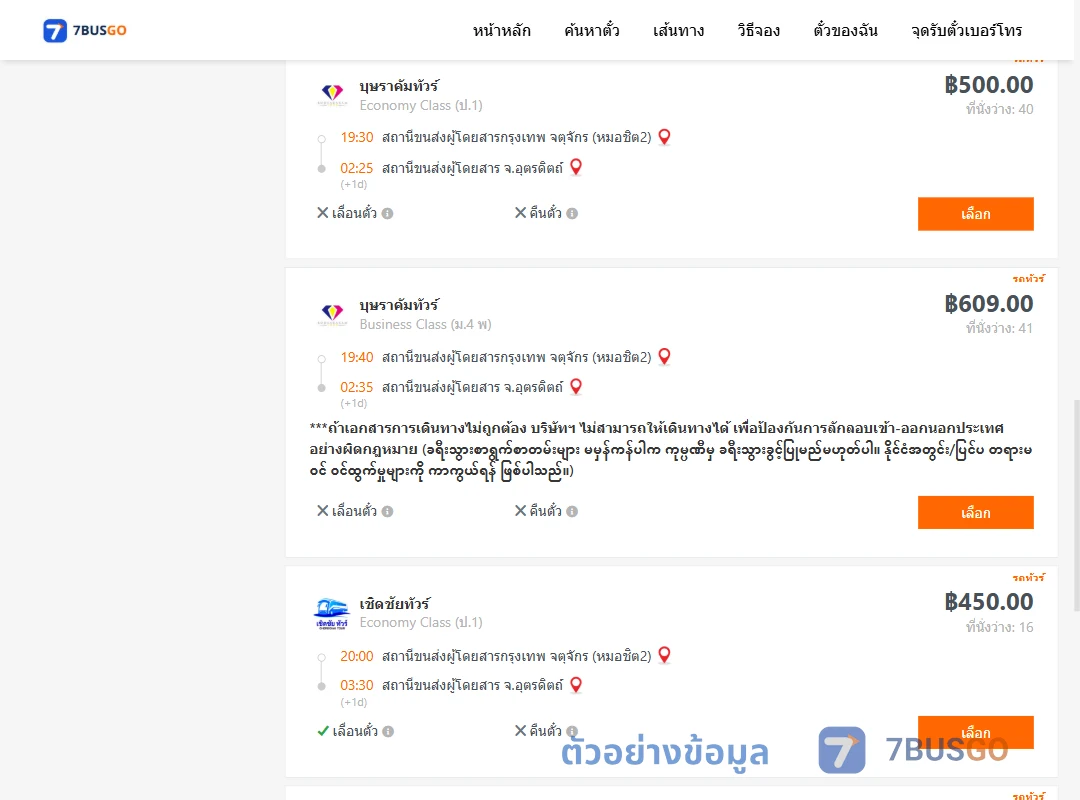Open the วิธีจอง menu item

[x=758, y=30]
